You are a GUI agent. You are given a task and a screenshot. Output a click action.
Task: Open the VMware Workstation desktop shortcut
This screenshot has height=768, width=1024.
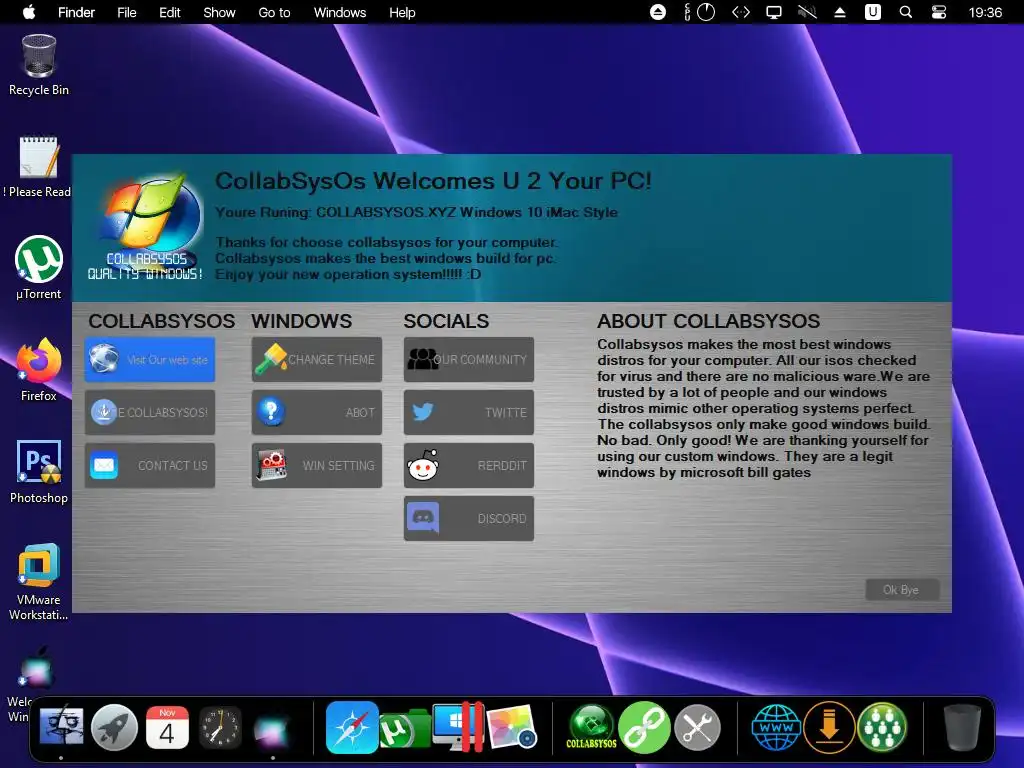[39, 581]
